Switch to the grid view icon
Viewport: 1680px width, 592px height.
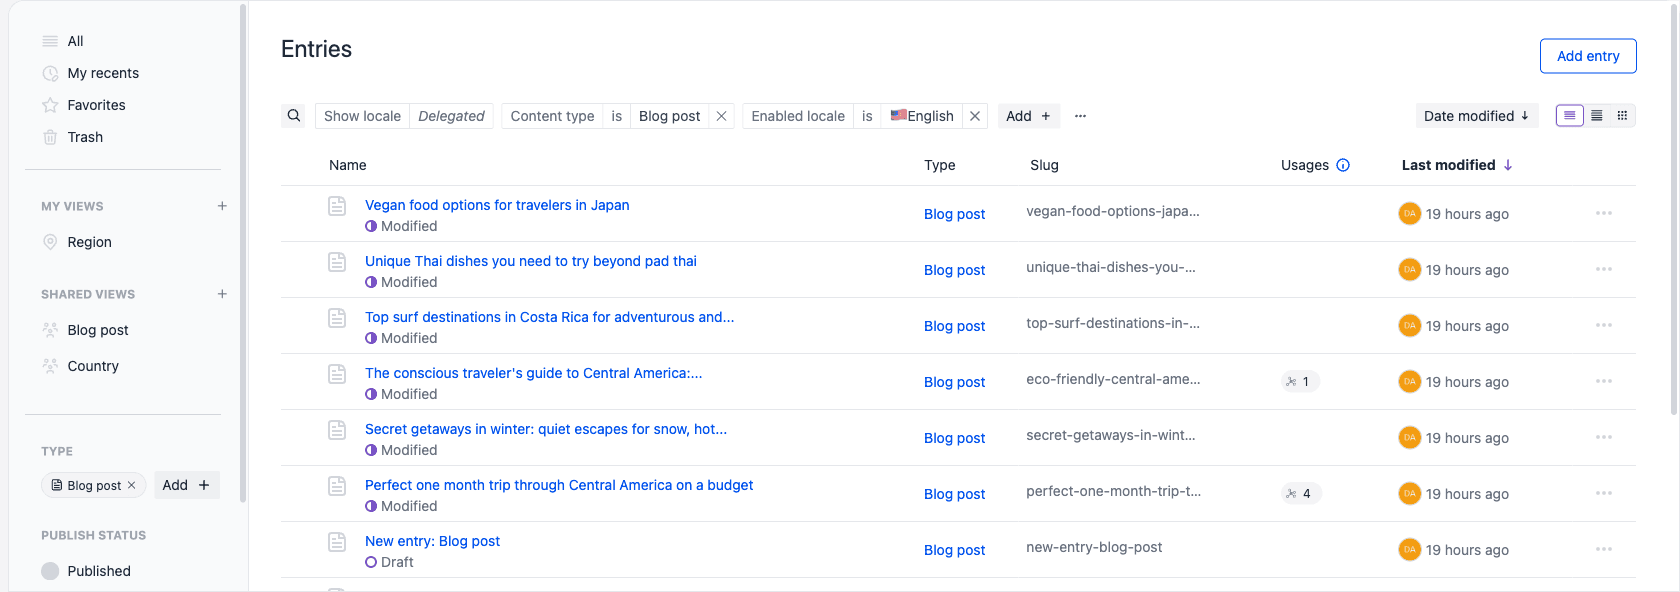pyautogui.click(x=1623, y=116)
